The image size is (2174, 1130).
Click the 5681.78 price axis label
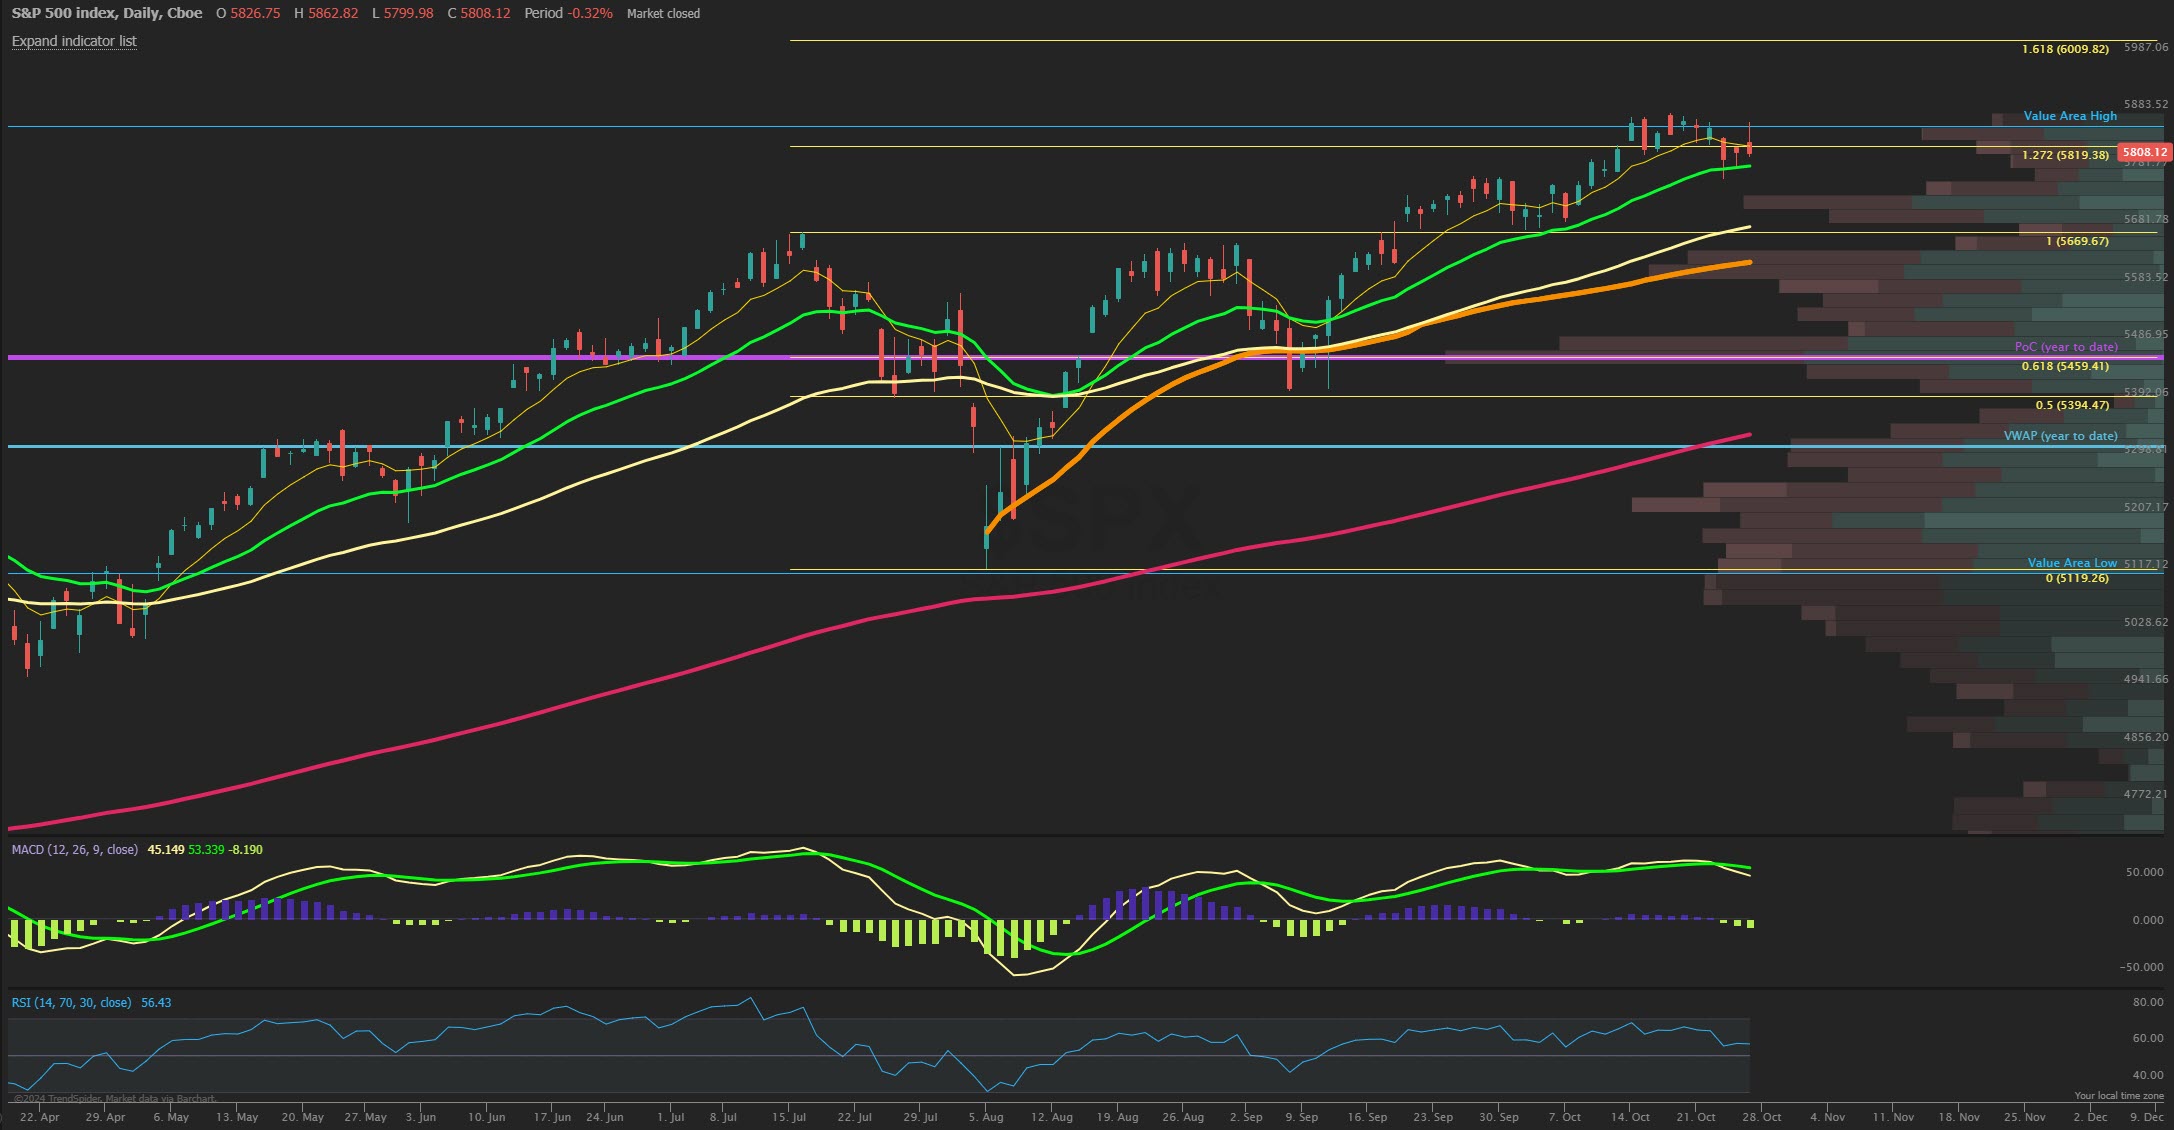pyautogui.click(x=2146, y=219)
